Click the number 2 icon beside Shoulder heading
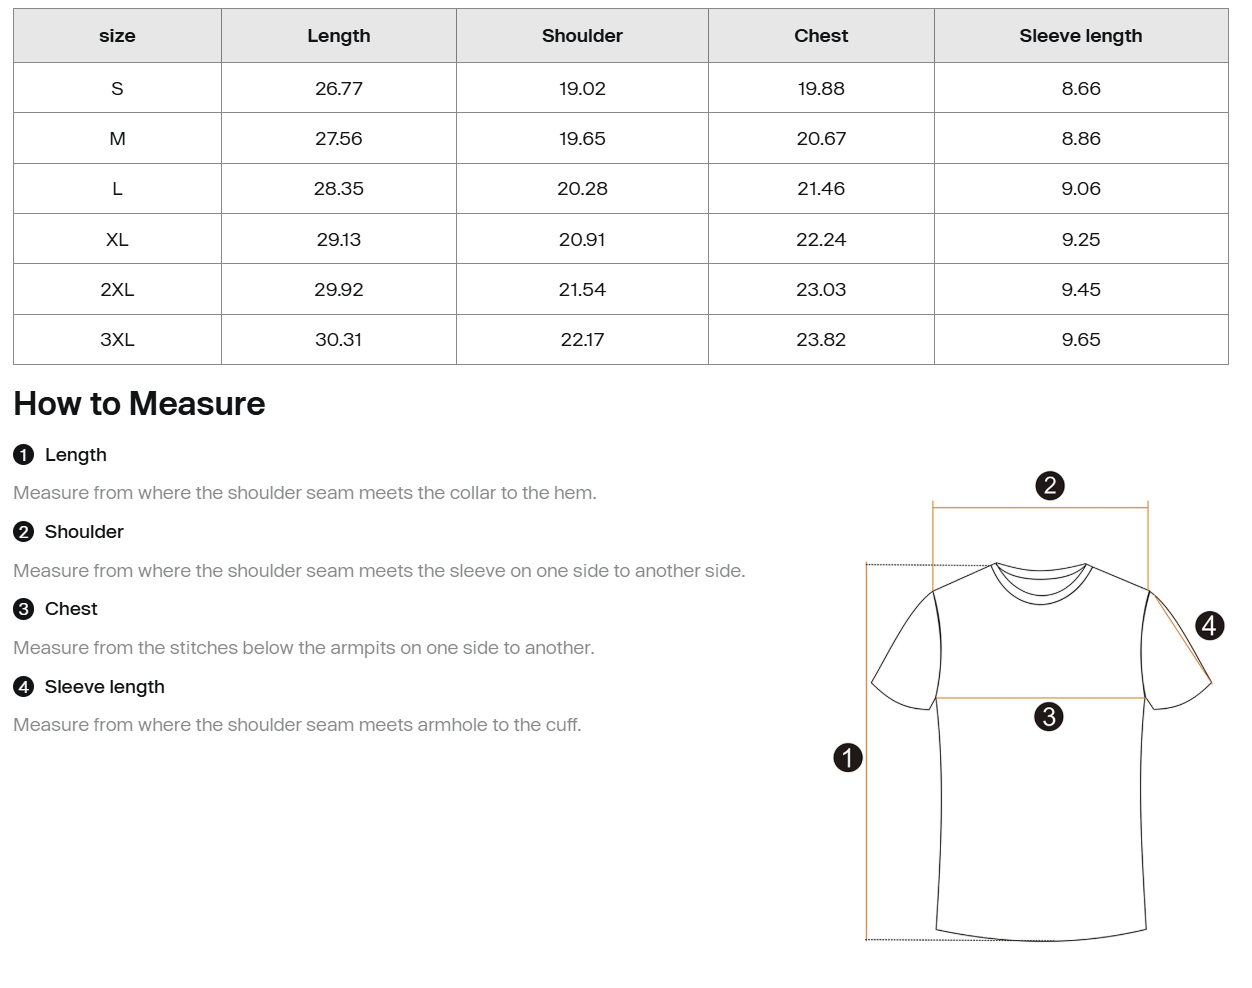Viewport: 1252px width, 988px height. (x=24, y=532)
